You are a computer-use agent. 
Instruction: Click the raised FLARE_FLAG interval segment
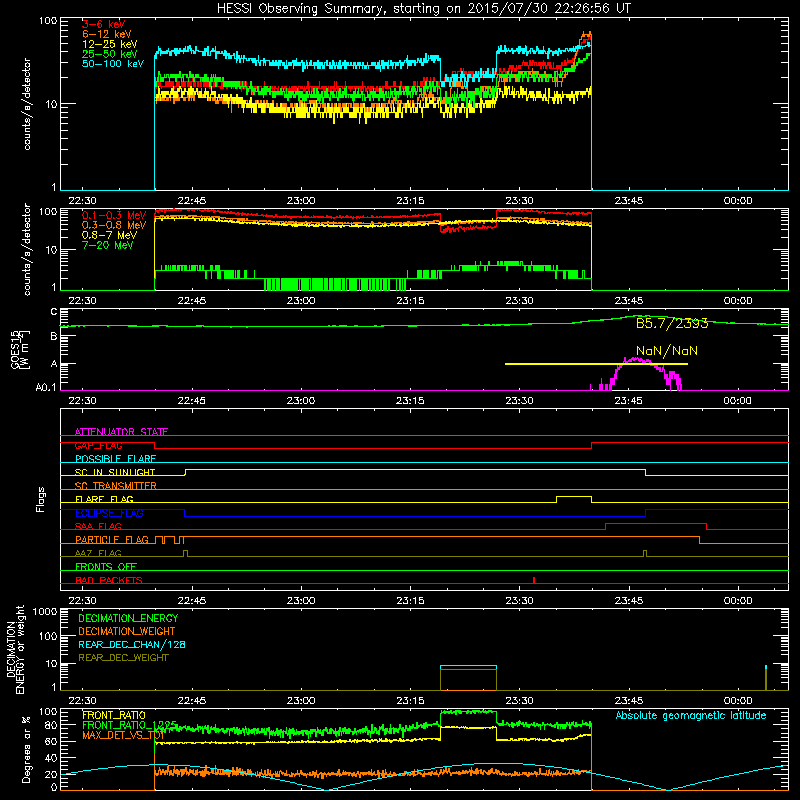(x=573, y=496)
